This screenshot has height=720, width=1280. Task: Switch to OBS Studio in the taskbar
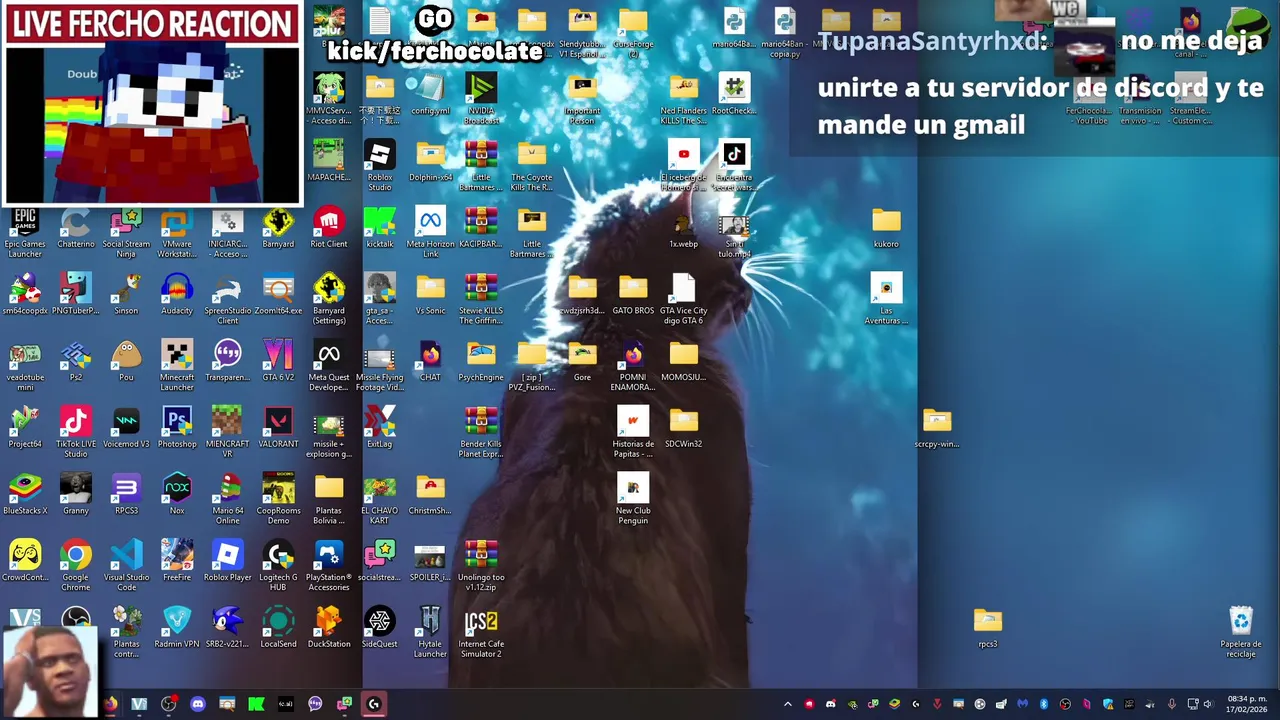click(169, 704)
